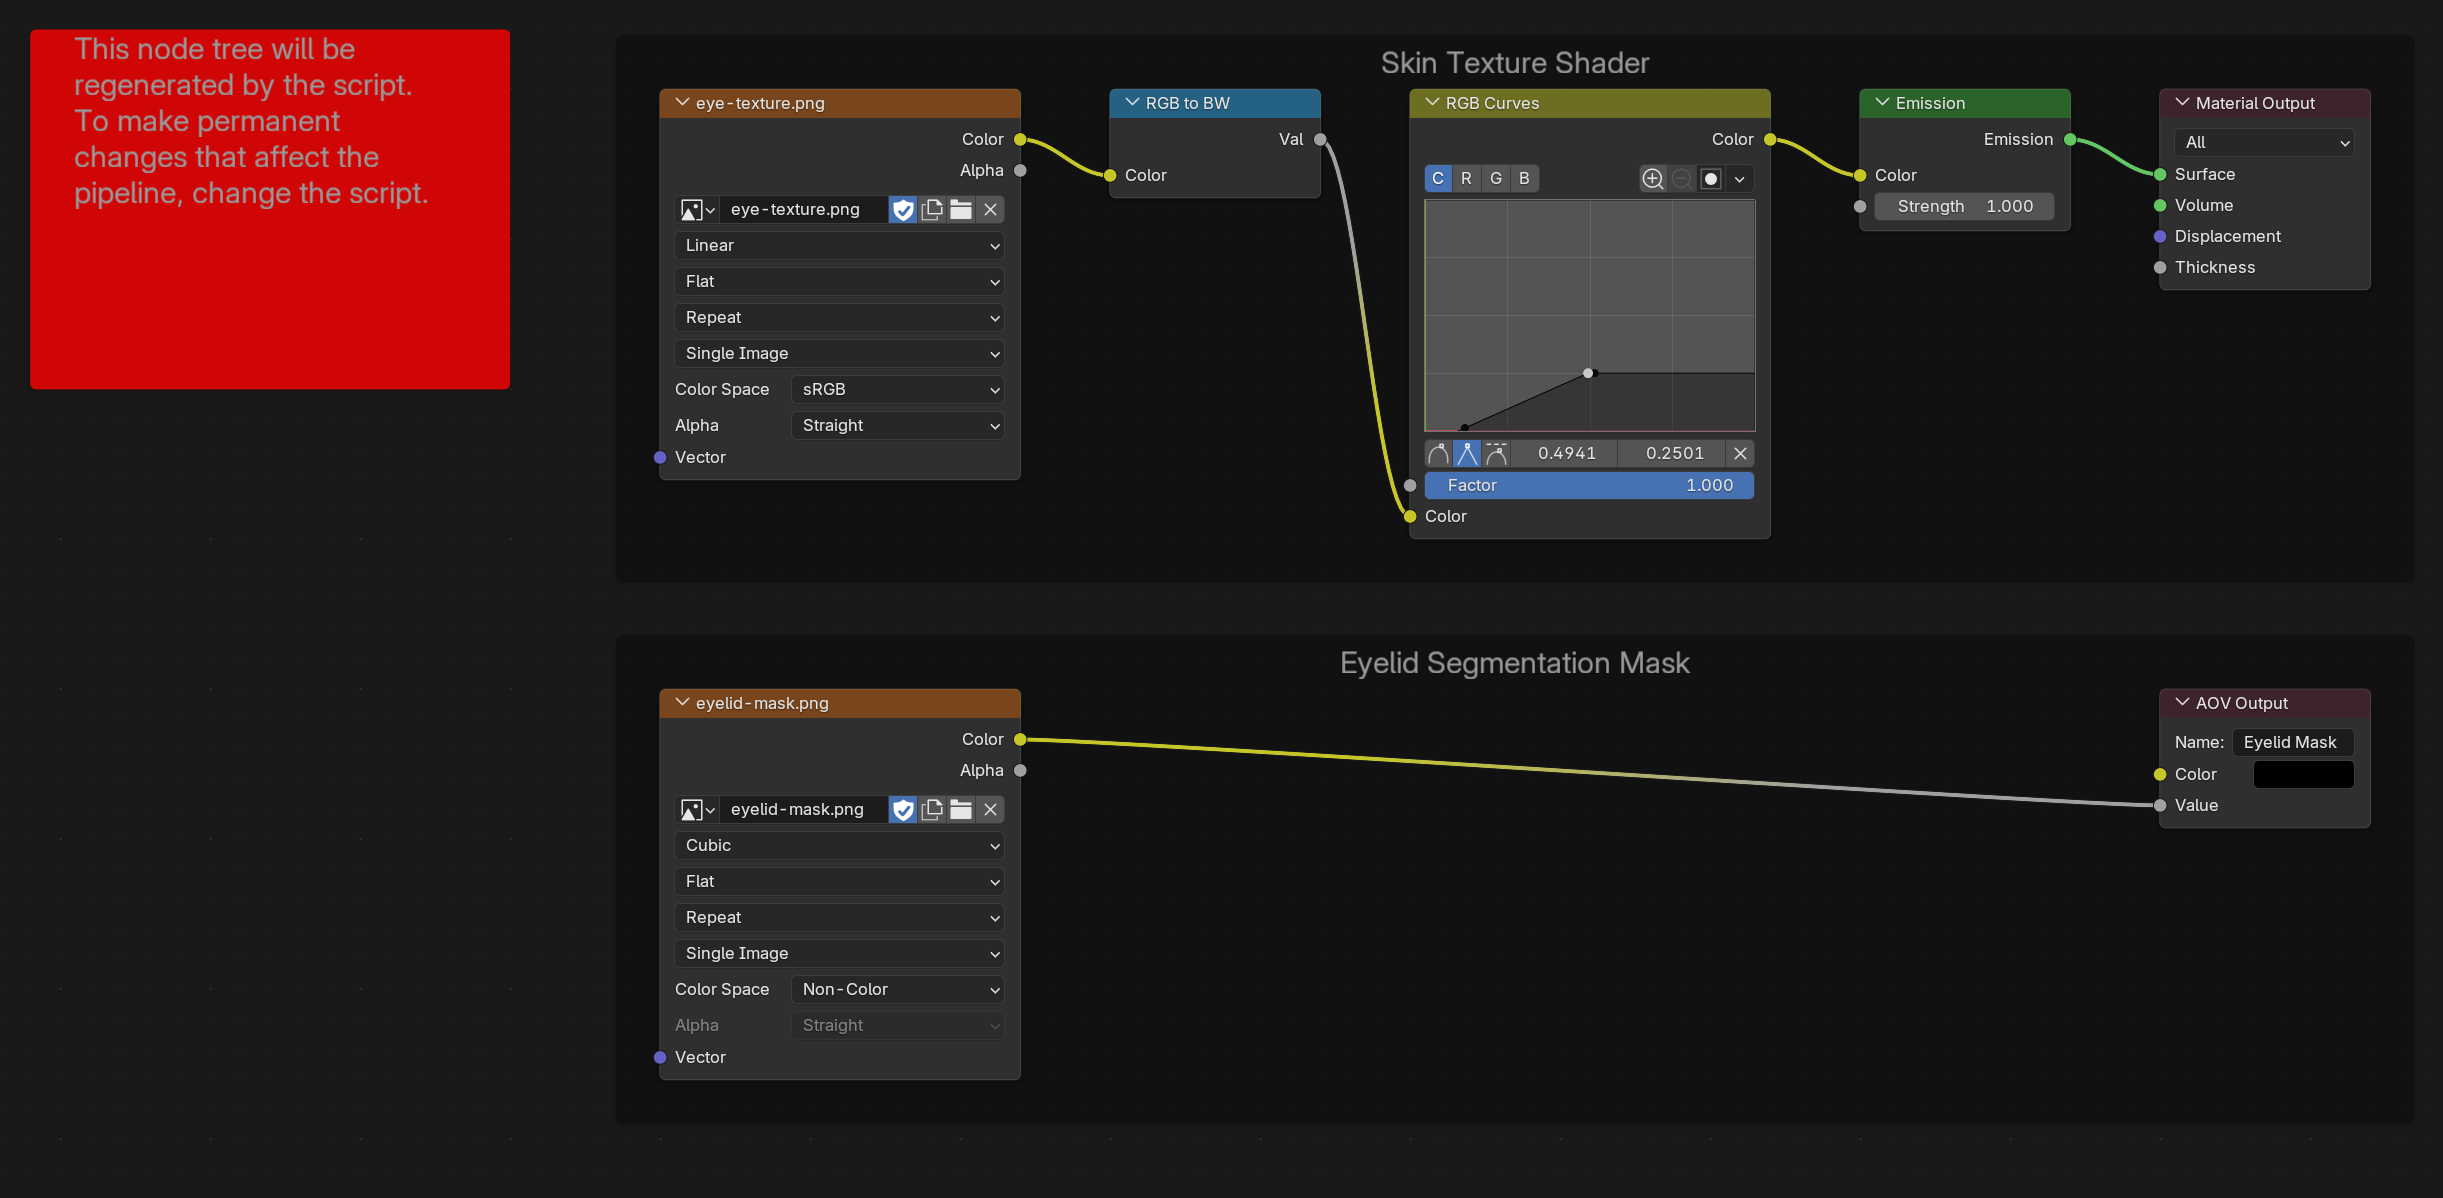The width and height of the screenshot is (2443, 1198).
Task: Select the B curve channel tab
Action: (x=1524, y=179)
